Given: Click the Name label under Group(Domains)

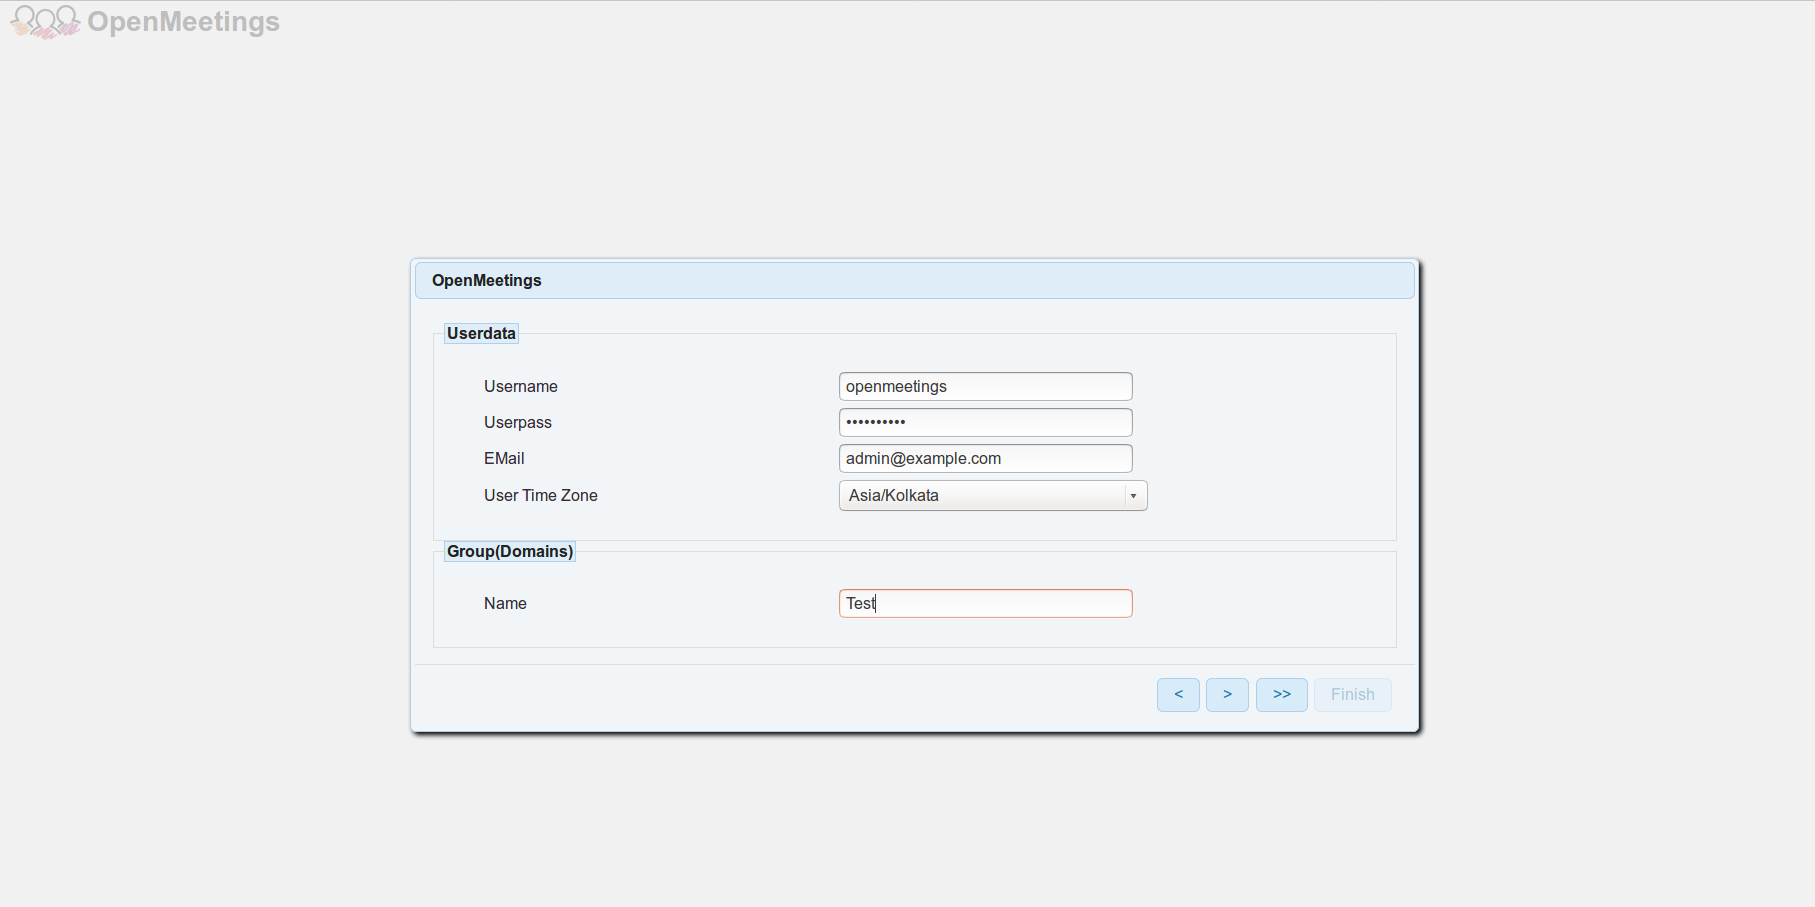Looking at the screenshot, I should (505, 603).
